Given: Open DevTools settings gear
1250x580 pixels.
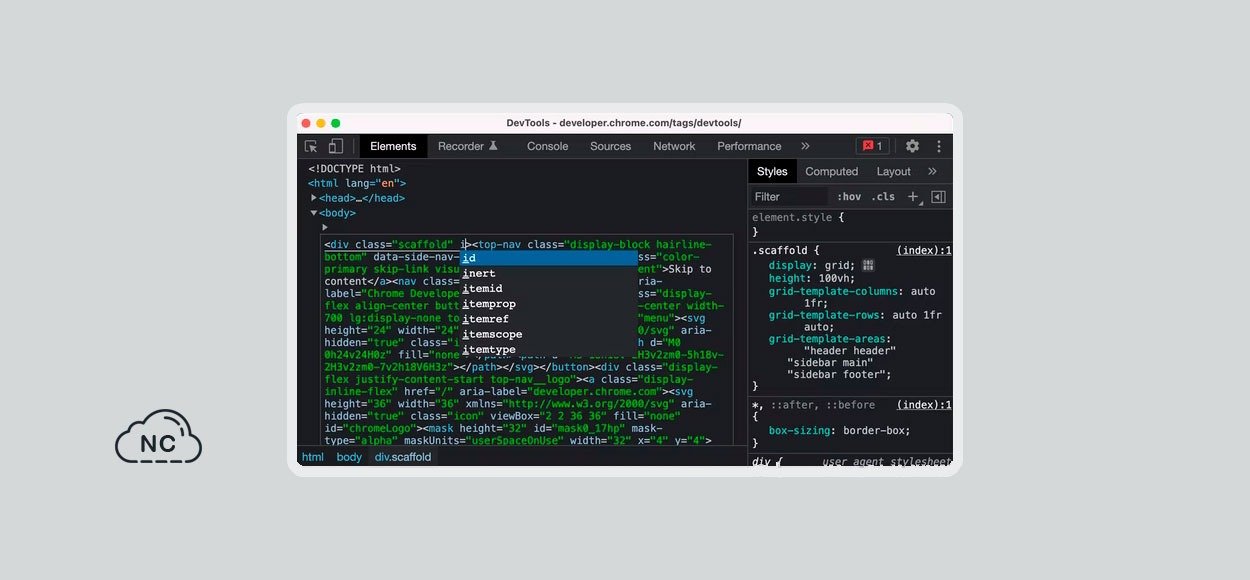Looking at the screenshot, I should [x=912, y=146].
